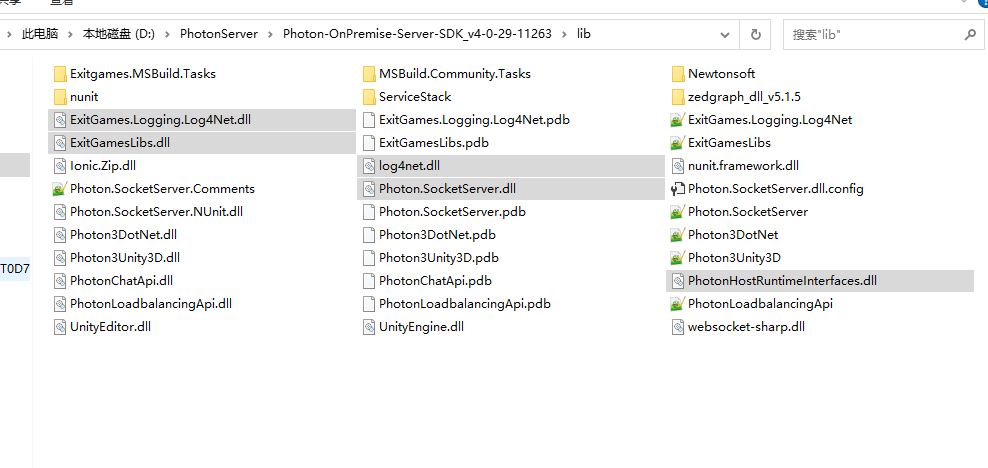
Task: Select file name Photon.SocketServer.pdb
Action: click(x=452, y=212)
